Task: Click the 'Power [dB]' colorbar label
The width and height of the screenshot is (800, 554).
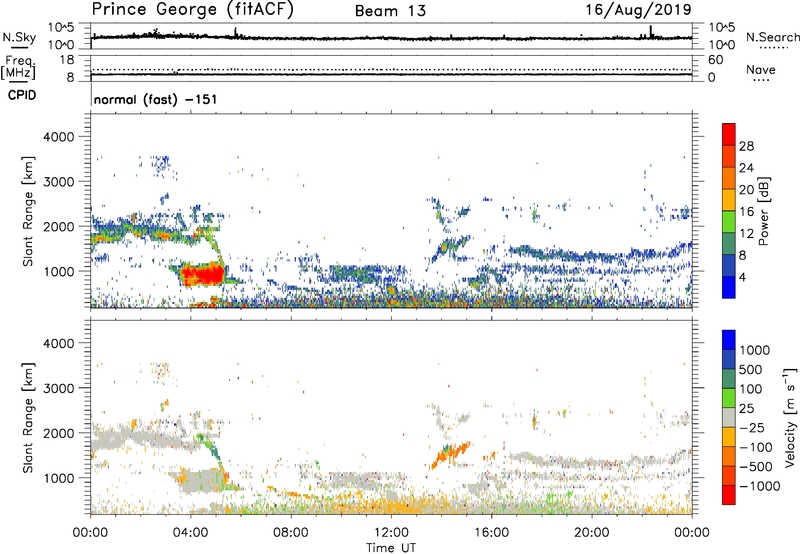Action: pyautogui.click(x=764, y=211)
